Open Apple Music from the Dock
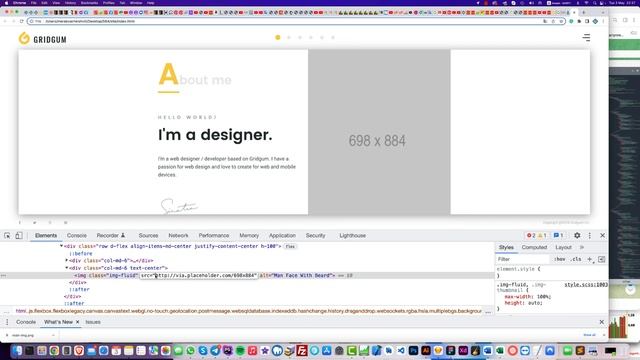 (252, 351)
